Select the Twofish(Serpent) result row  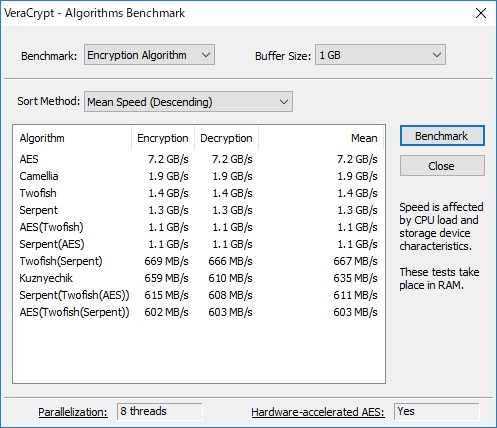(x=199, y=261)
